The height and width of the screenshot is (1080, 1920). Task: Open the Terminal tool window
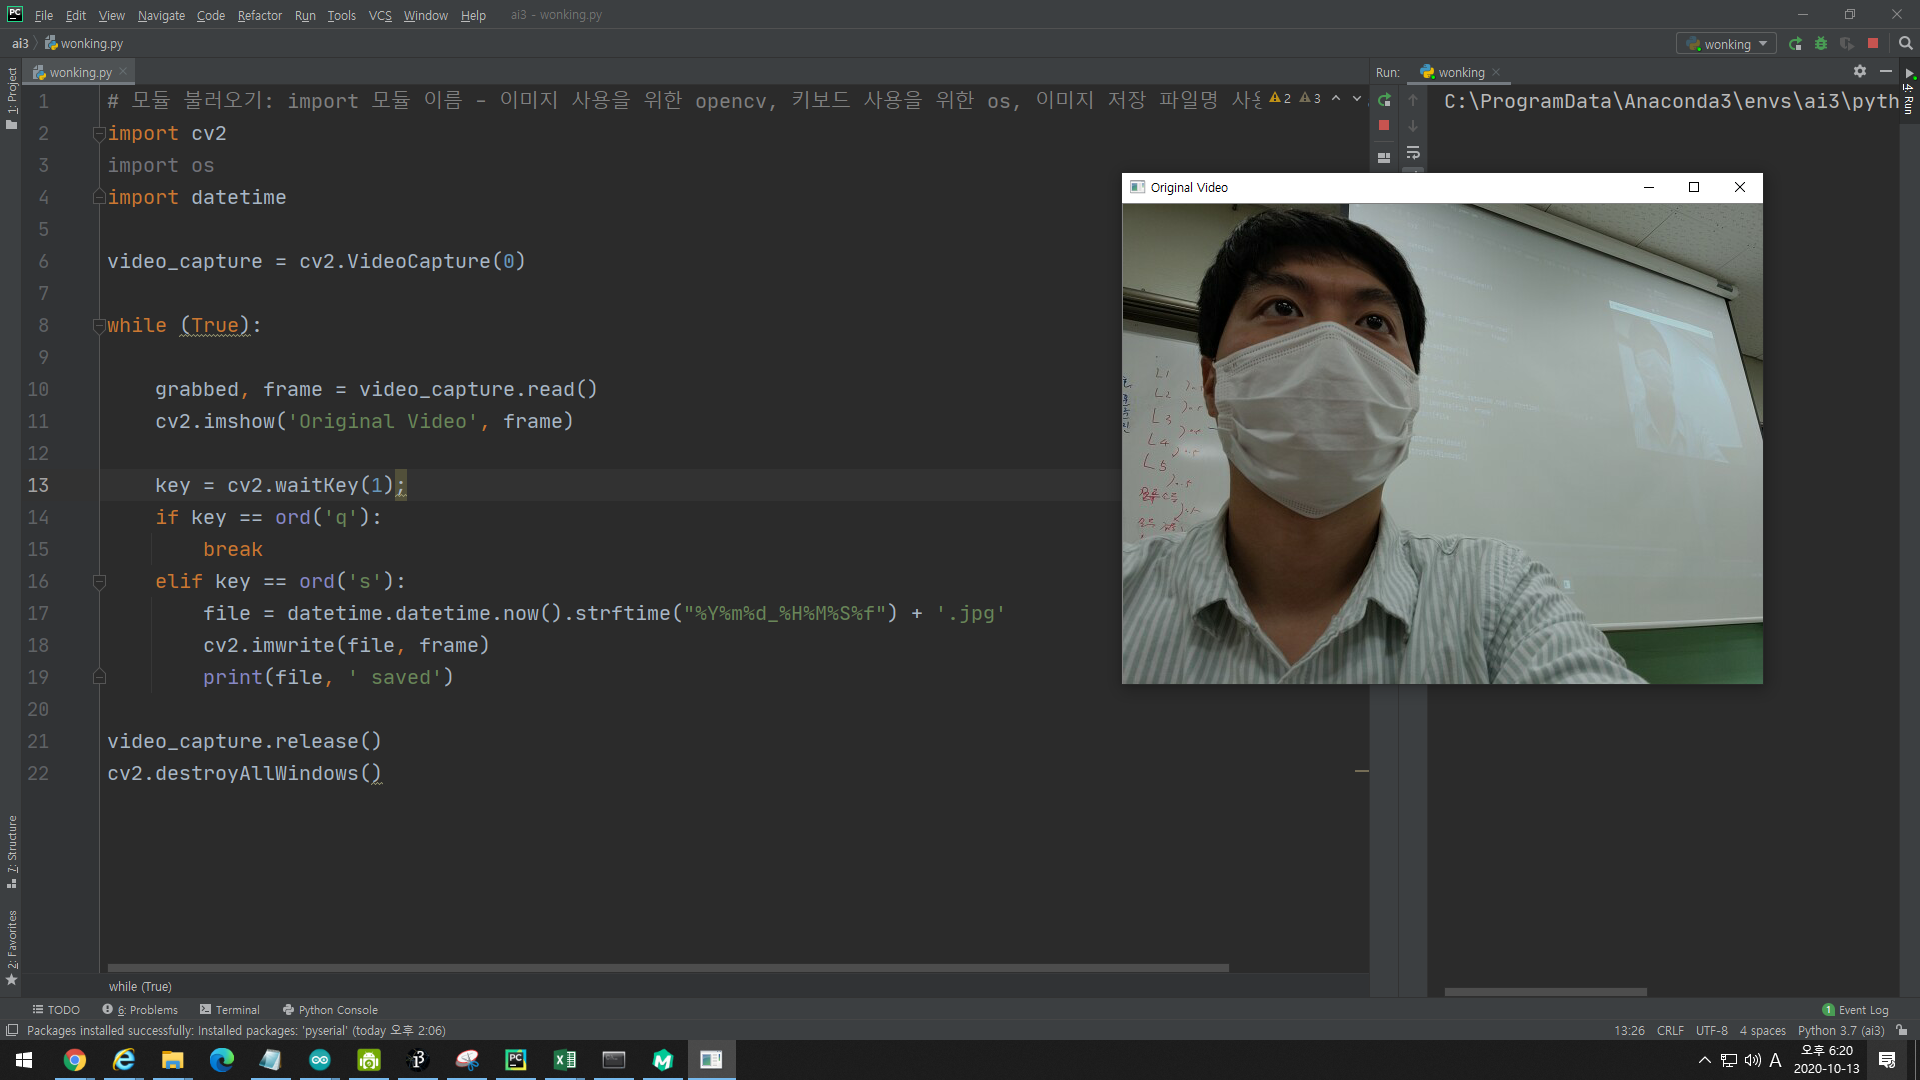230,1010
